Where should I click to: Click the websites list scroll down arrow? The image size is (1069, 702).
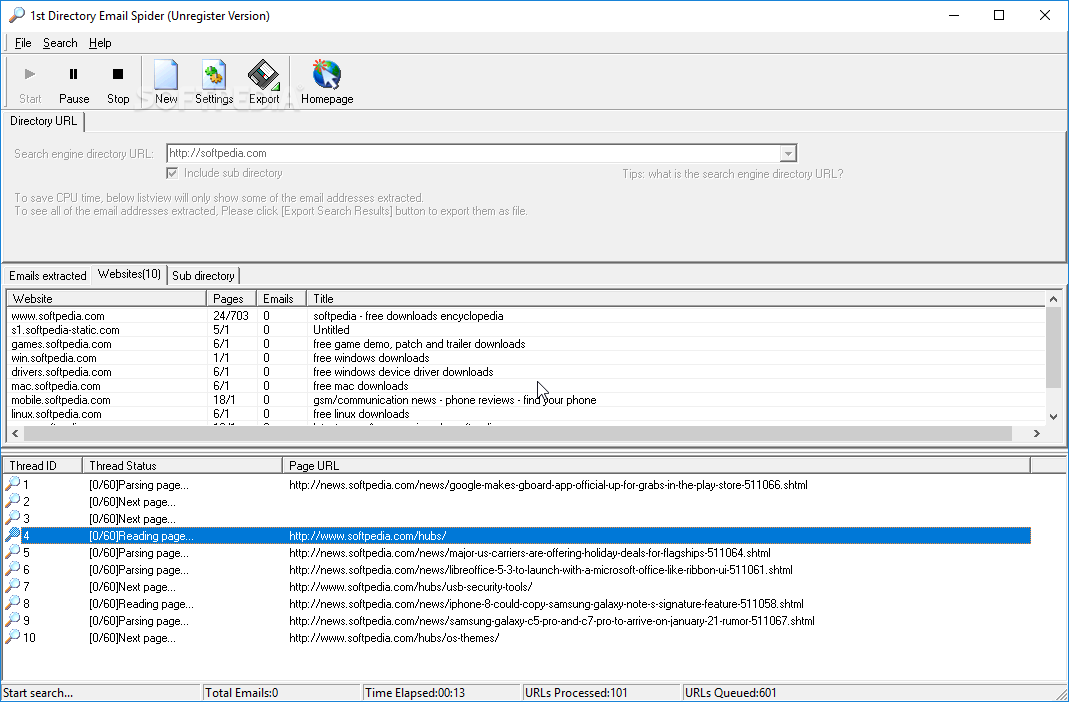[1053, 416]
